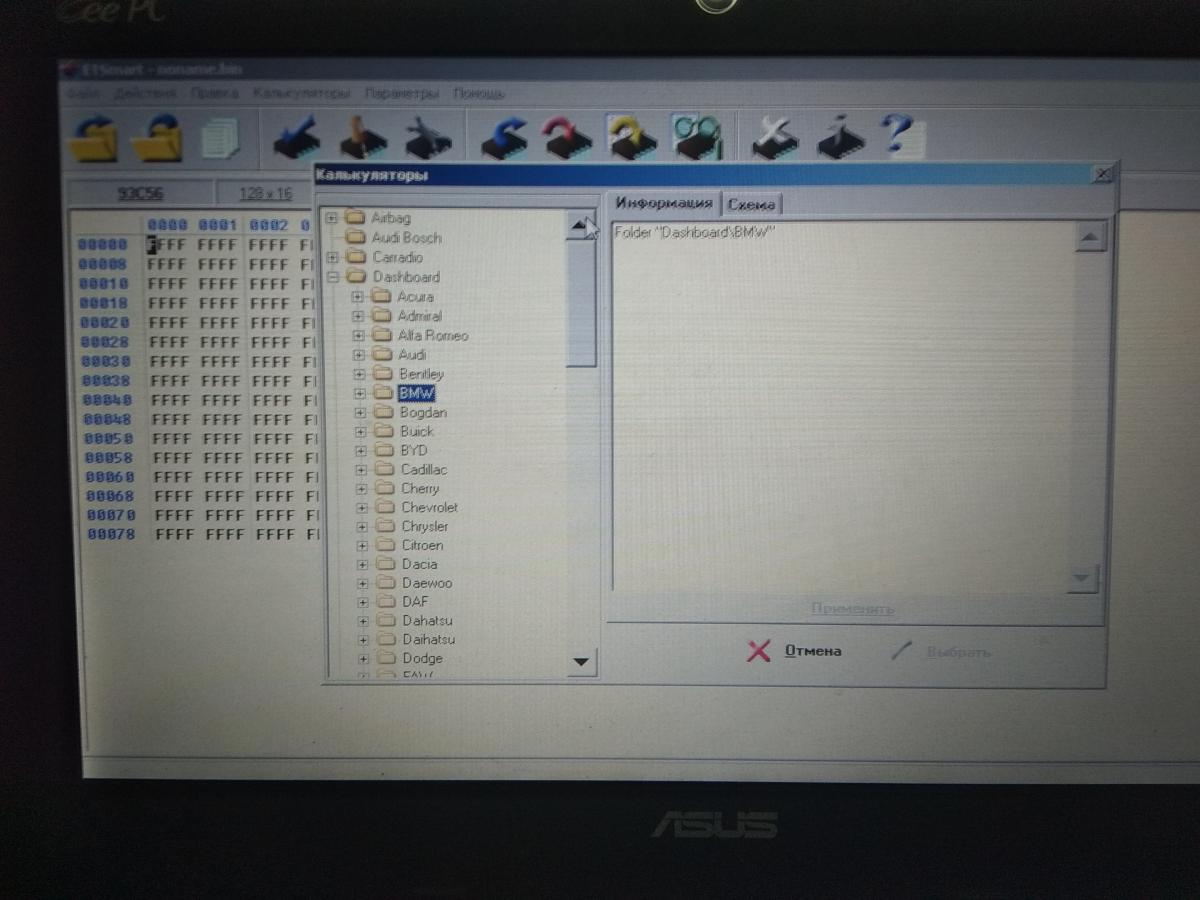Click the 93C56 chip type button
Viewport: 1200px width, 900px height.
point(140,193)
